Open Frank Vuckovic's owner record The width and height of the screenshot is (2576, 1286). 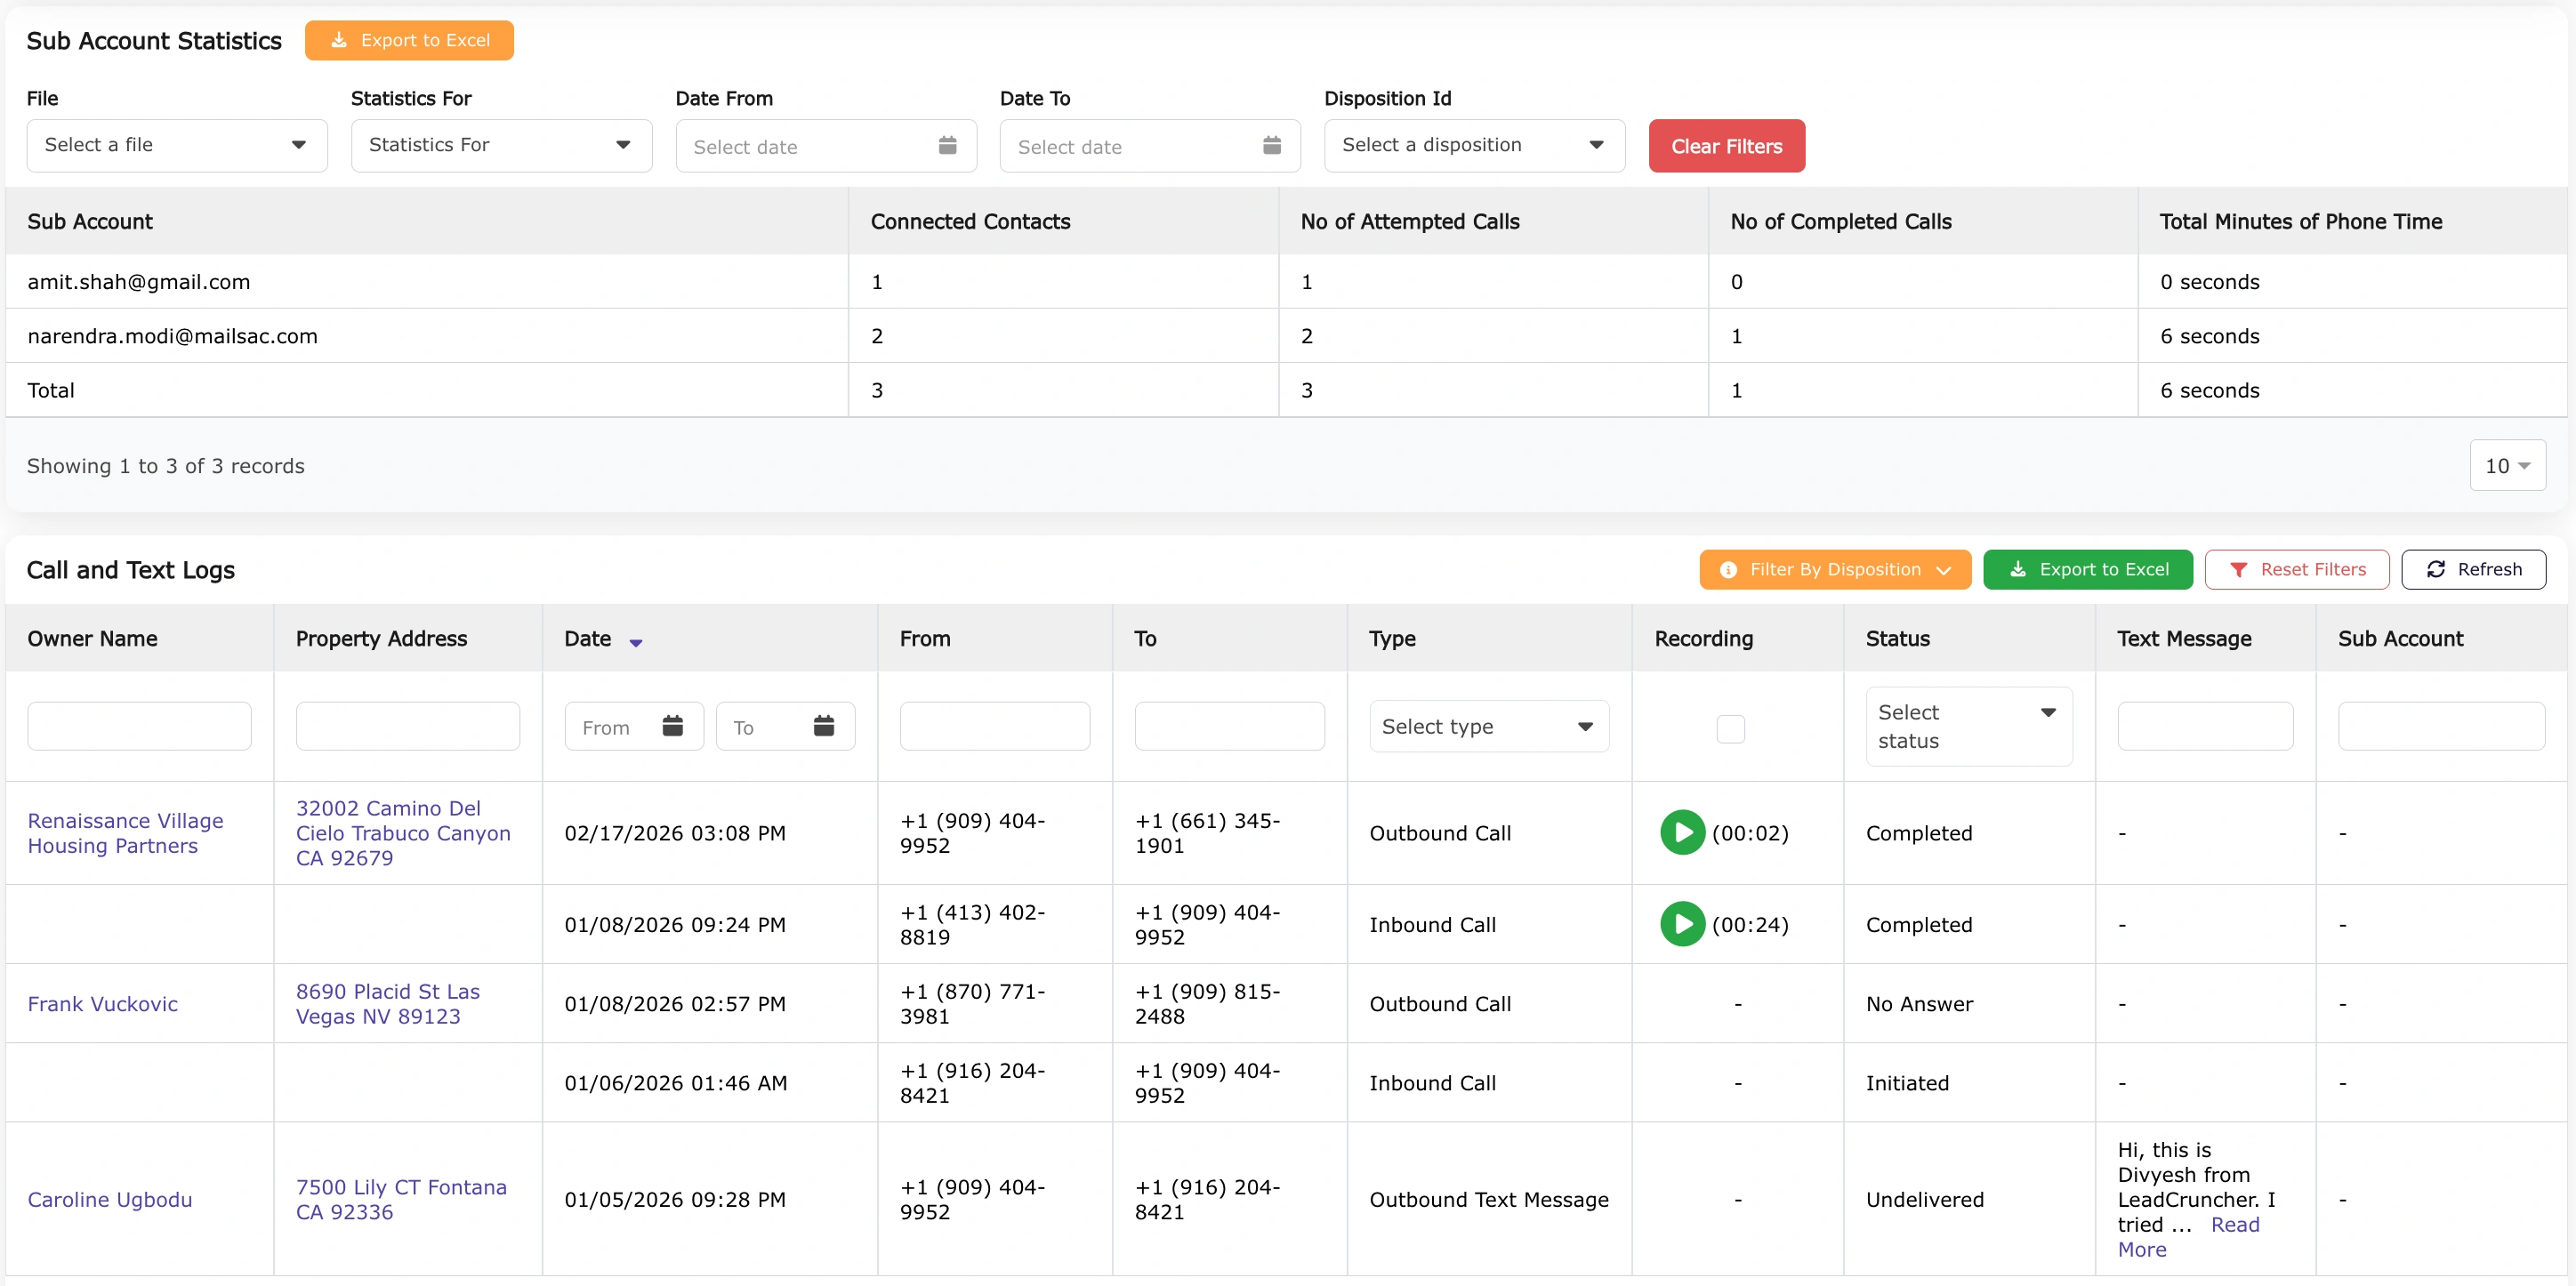(103, 1003)
